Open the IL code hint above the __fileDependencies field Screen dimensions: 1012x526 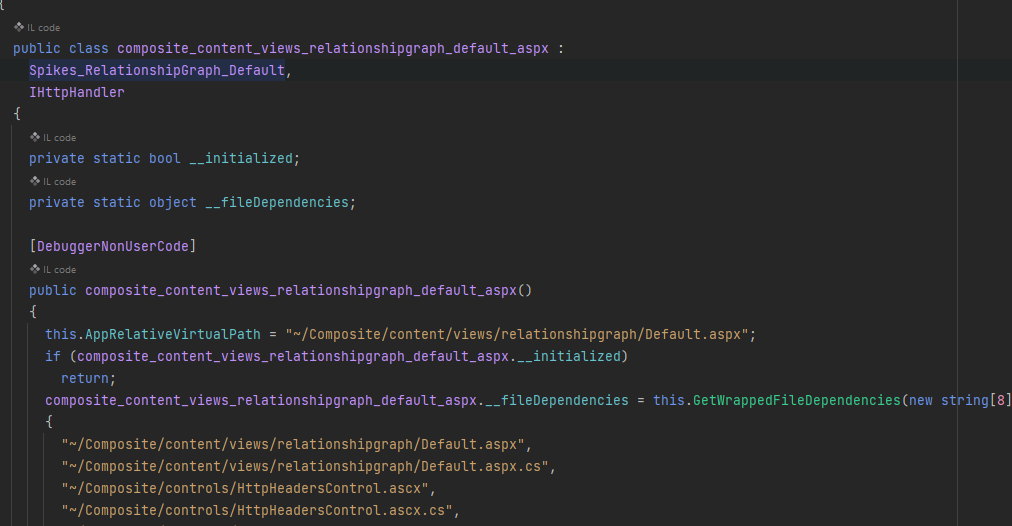point(53,181)
